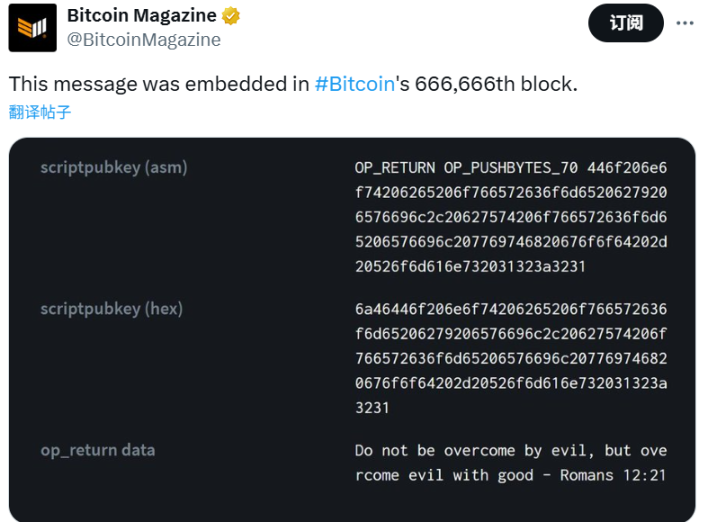Image resolution: width=708 pixels, height=522 pixels.
Task: Click the "Do not be overcome" line
Action: click(511, 450)
